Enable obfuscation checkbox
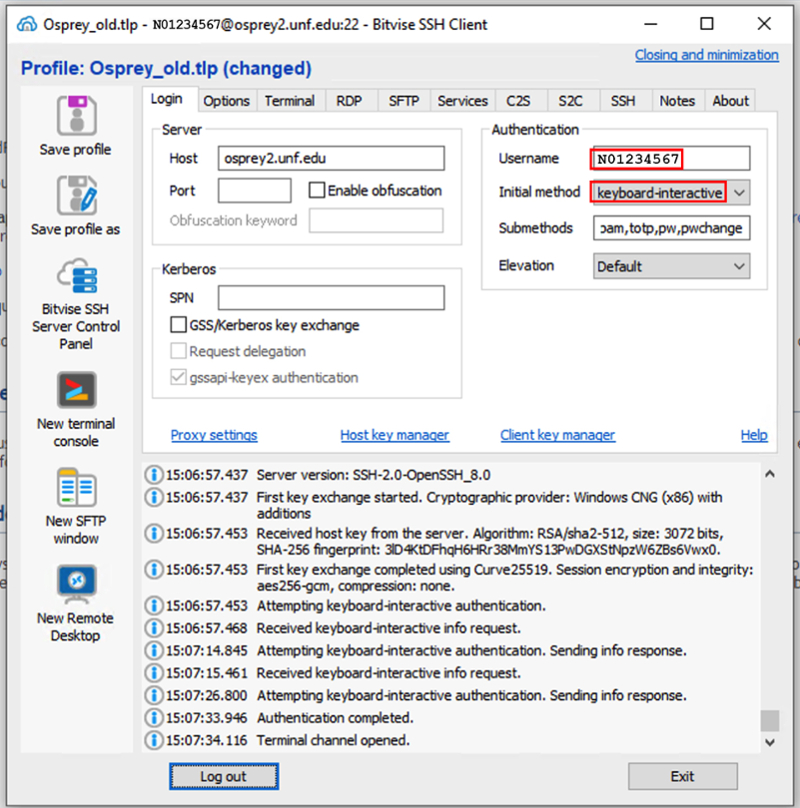 316,190
